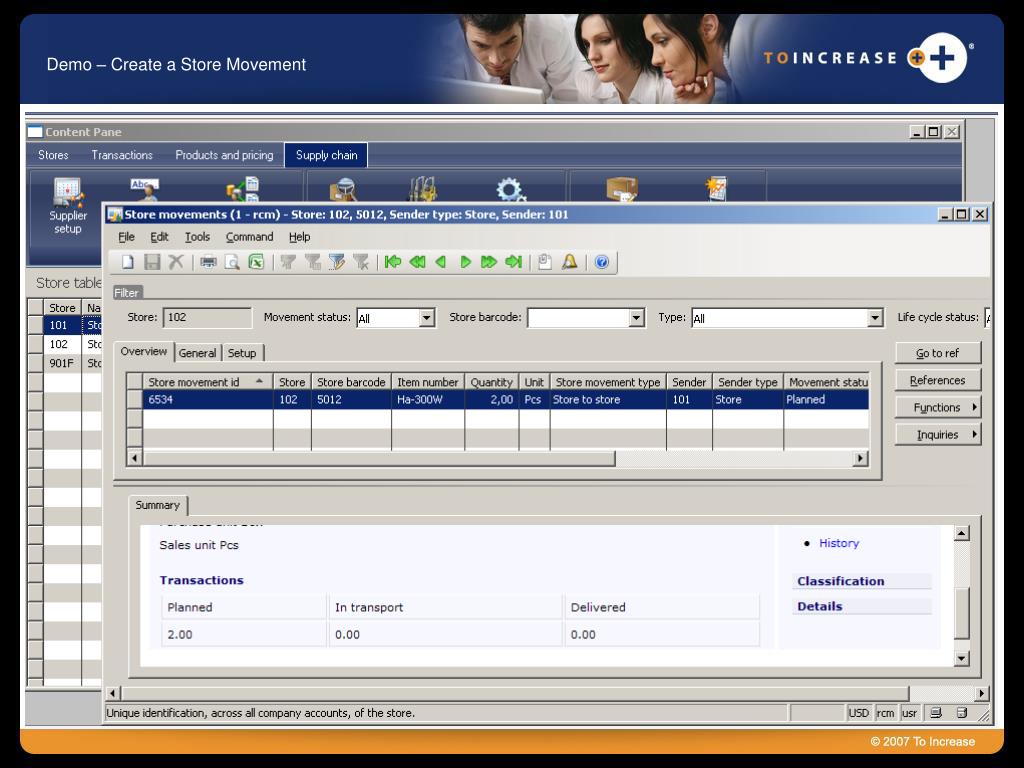Open the Type filter dropdown
Viewport: 1024px width, 768px height.
click(x=875, y=318)
